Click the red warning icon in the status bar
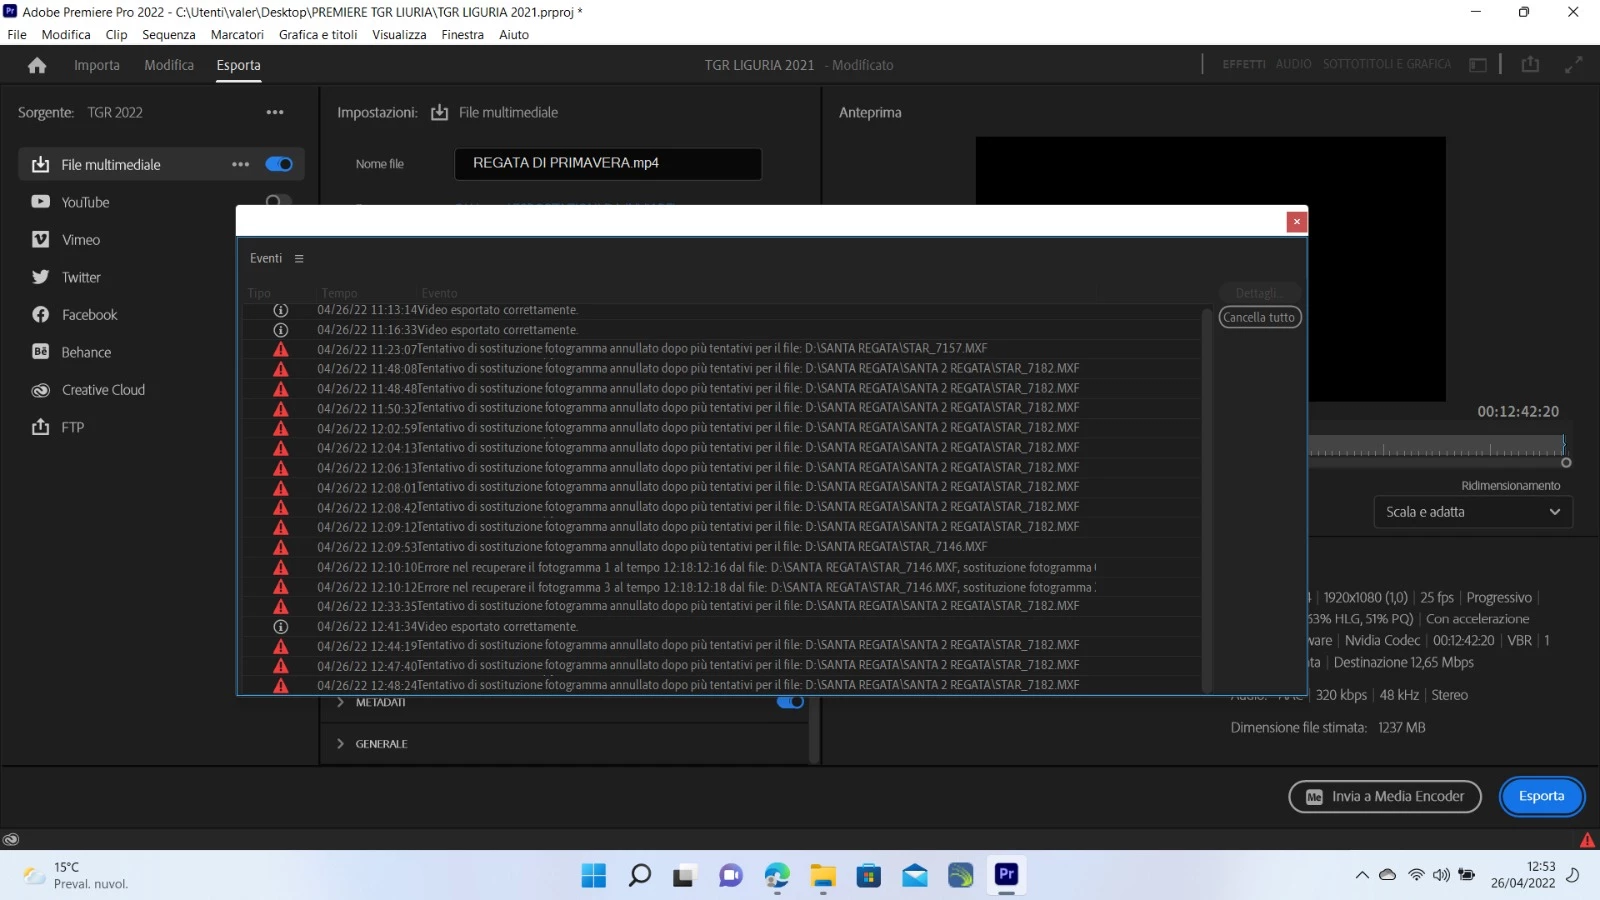 tap(1587, 840)
